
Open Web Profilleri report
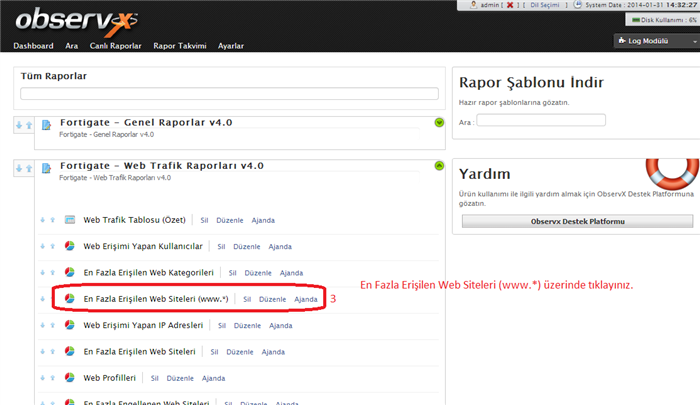pyautogui.click(x=109, y=378)
